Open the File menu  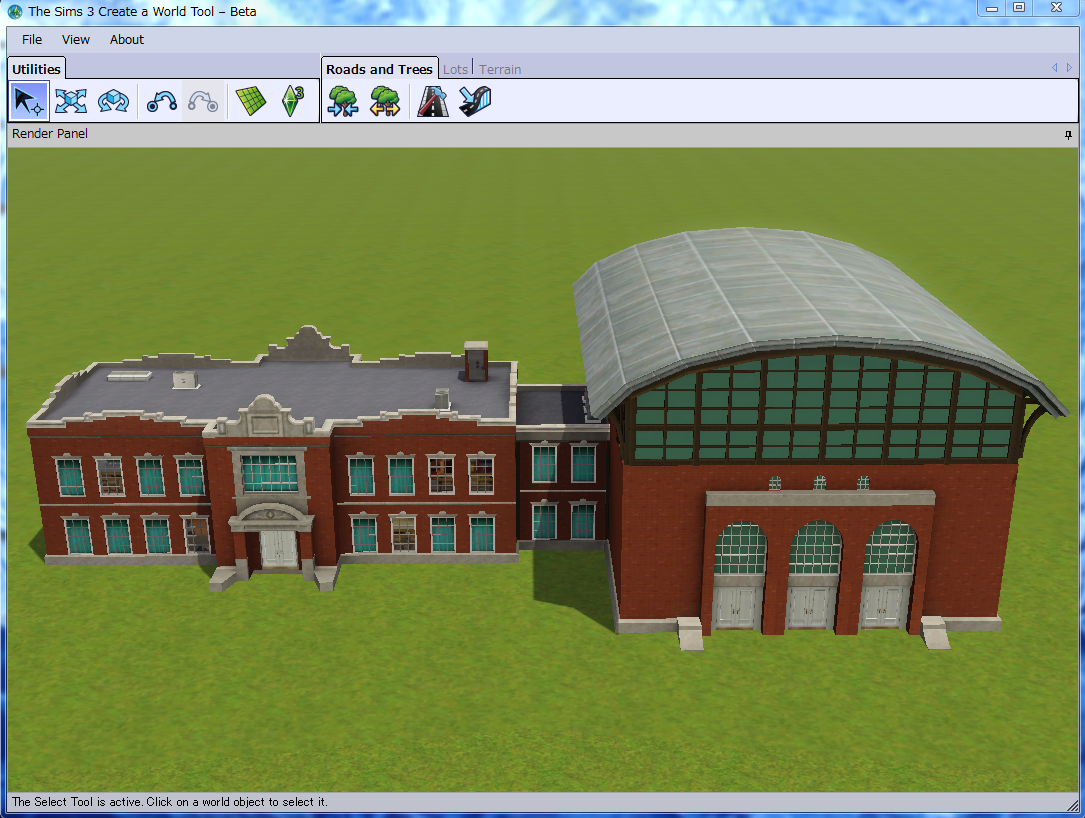coord(32,39)
